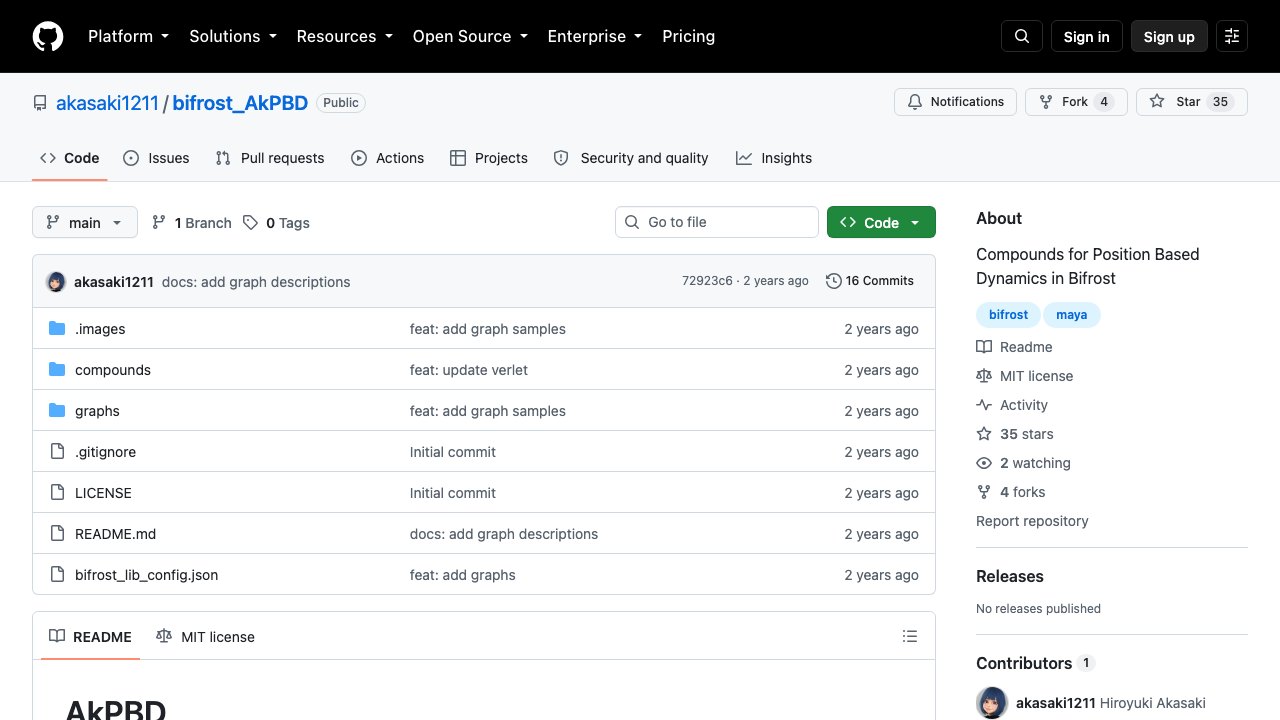Image resolution: width=1280 pixels, height=720 pixels.
Task: Click the Public visibility badge
Action: tap(341, 103)
